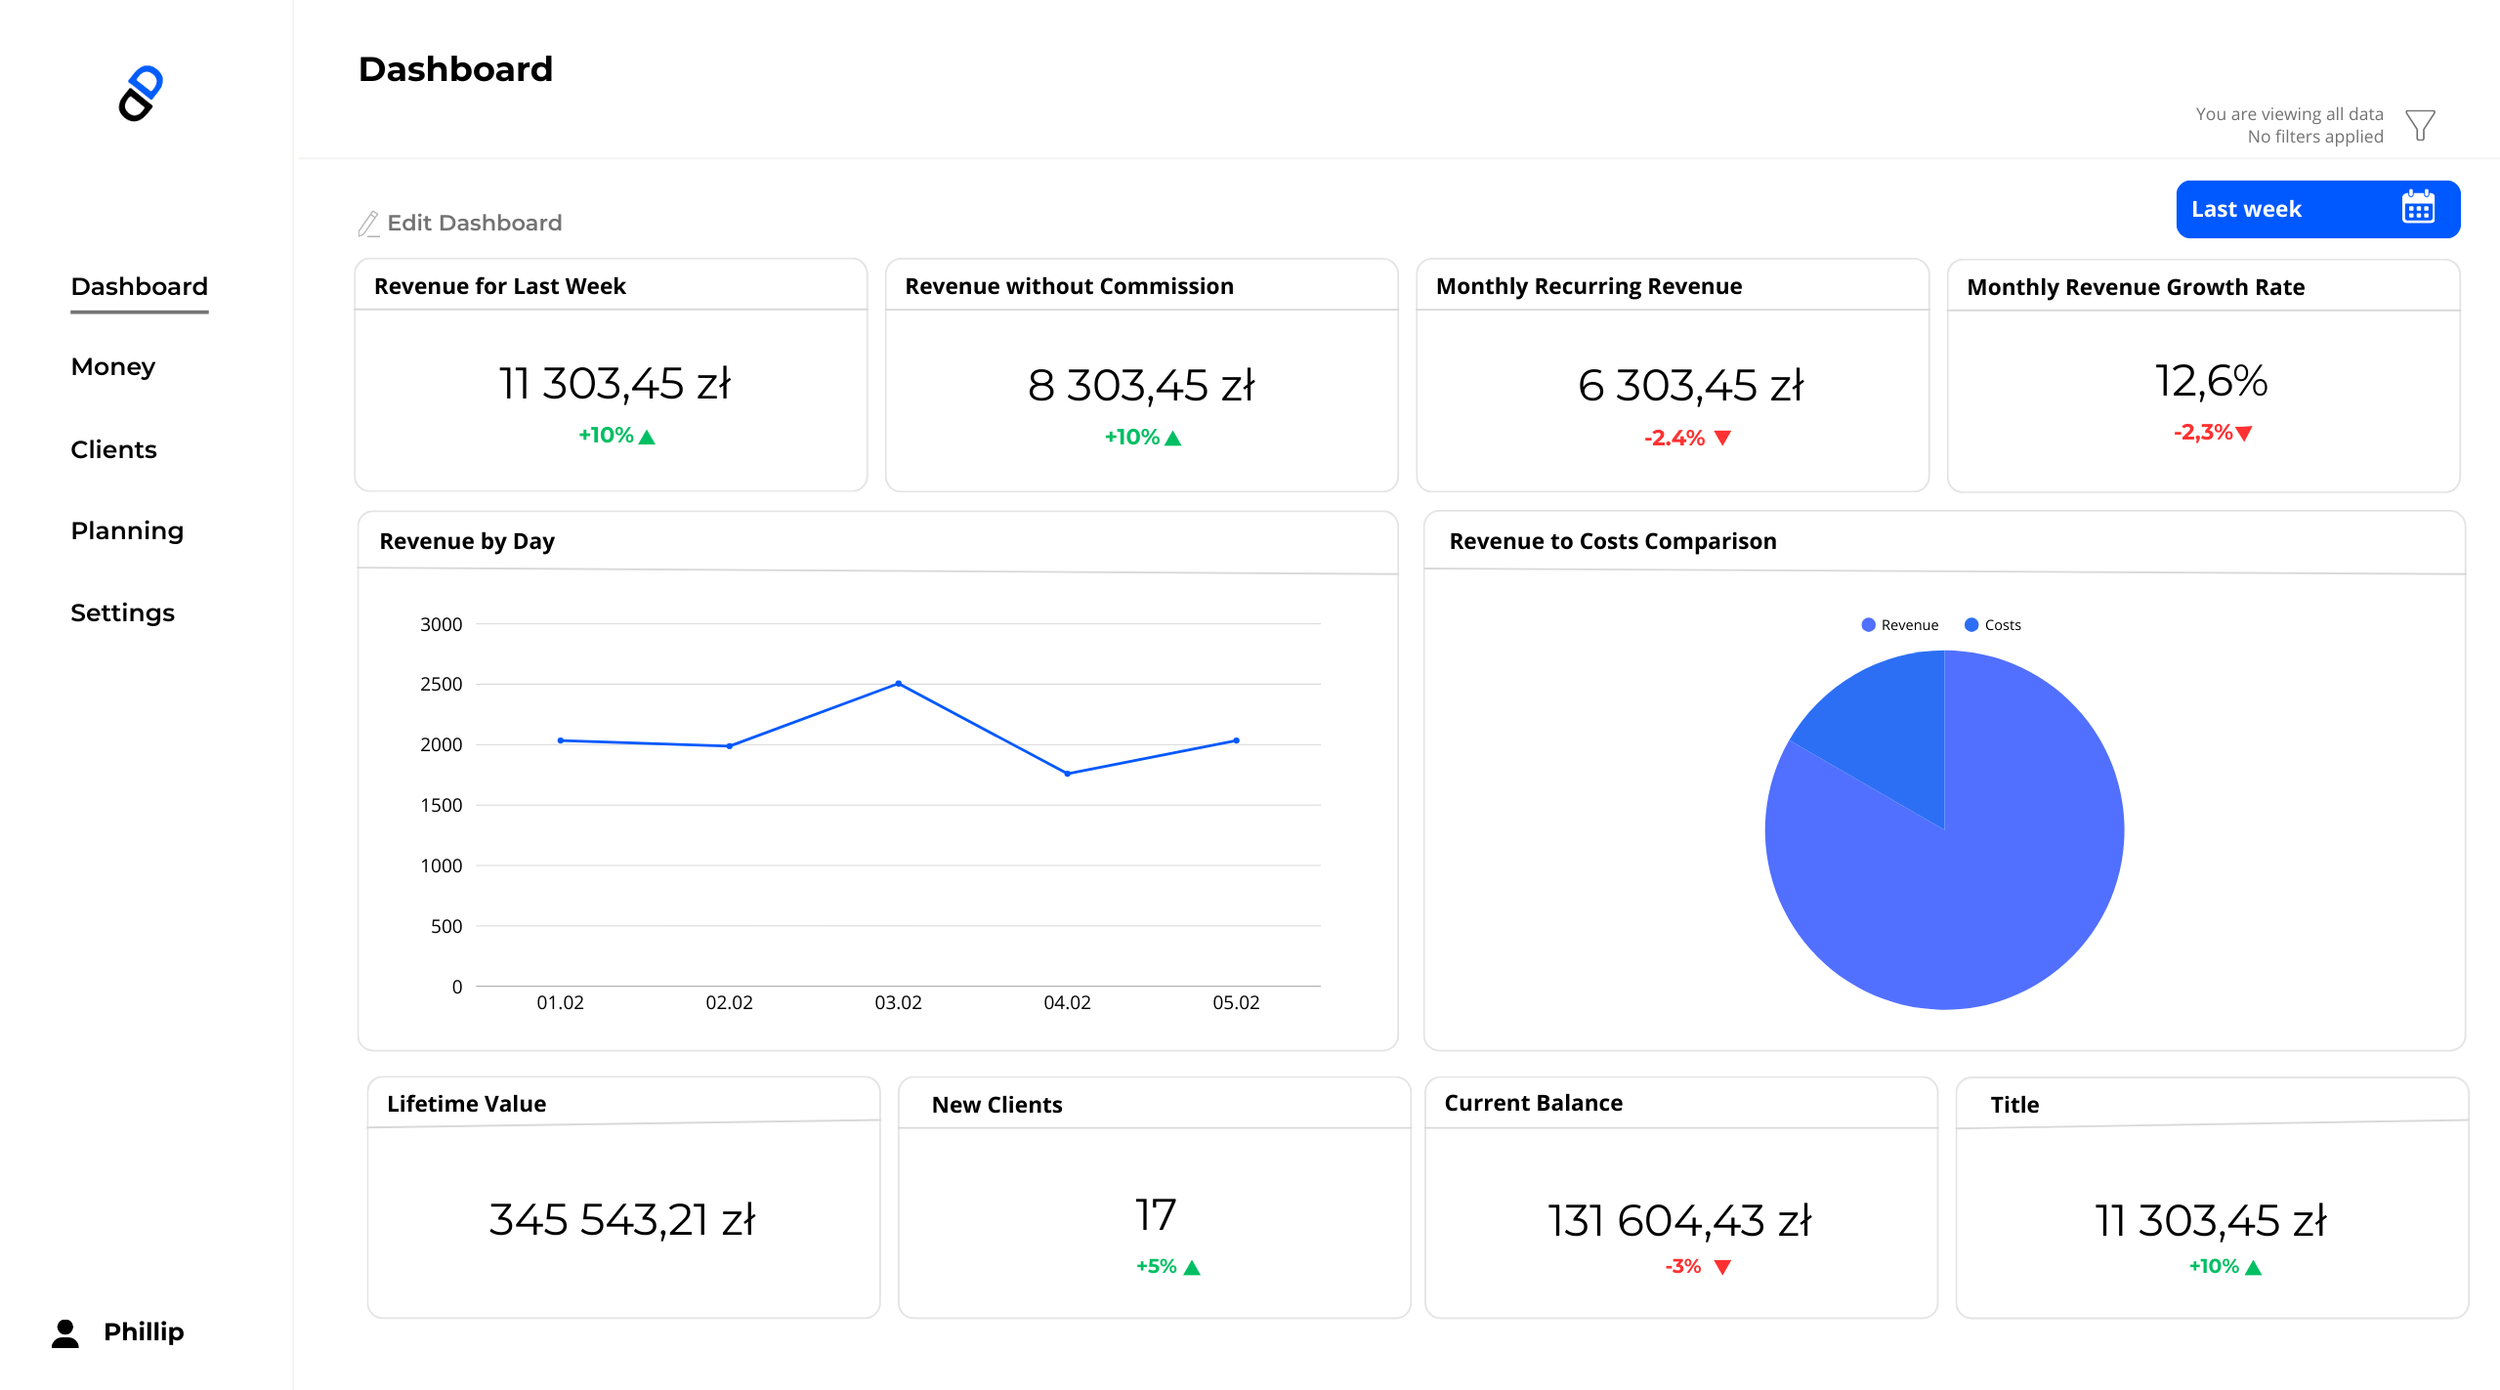Click the pencil icon beside Edit Dashboard
This screenshot has width=2500, height=1390.
pos(368,223)
